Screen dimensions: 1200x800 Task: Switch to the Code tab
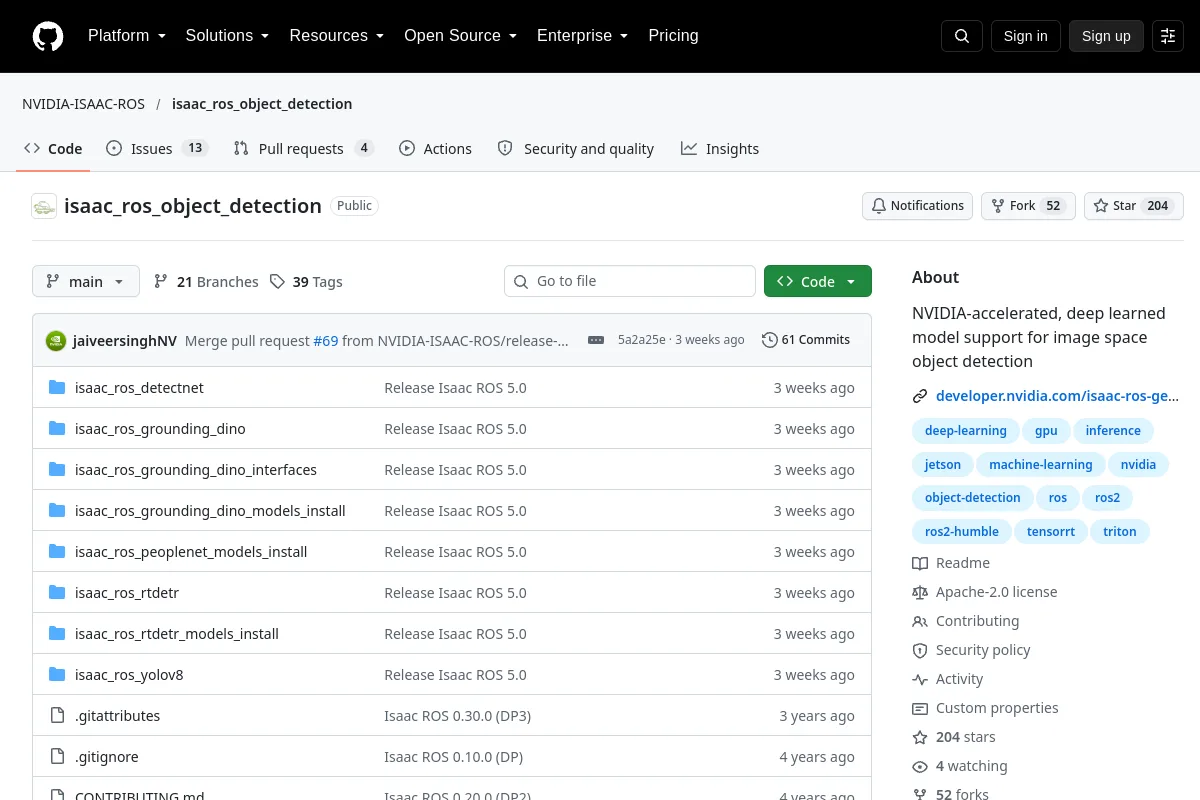54,149
